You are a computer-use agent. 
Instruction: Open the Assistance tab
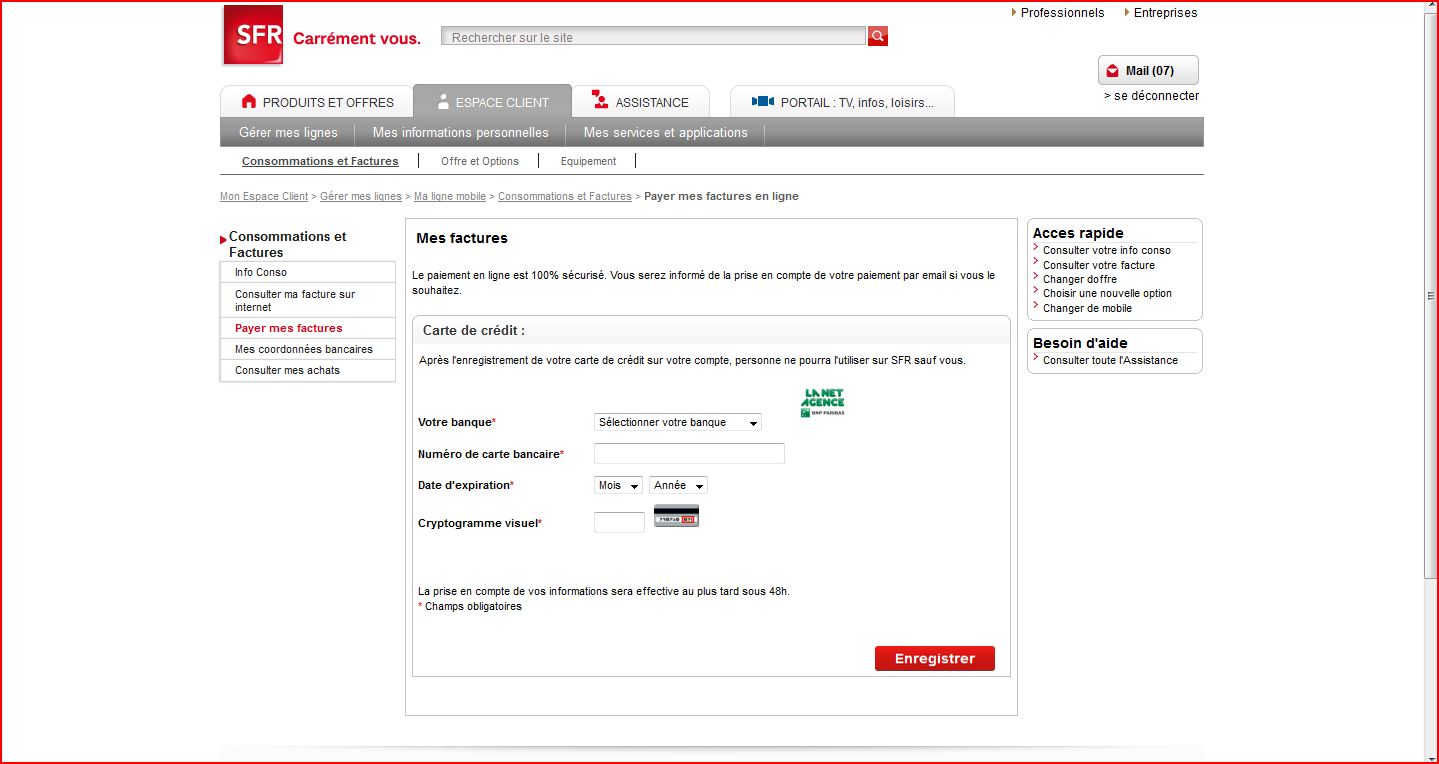pyautogui.click(x=641, y=102)
